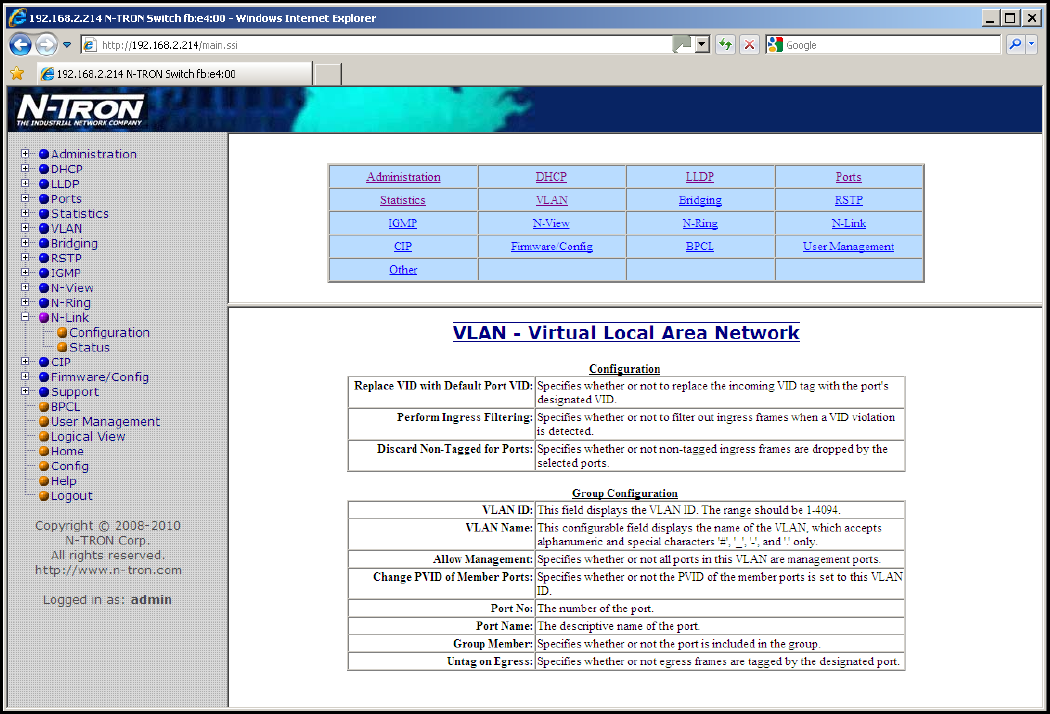Click the blue bullet beside N-Ring
The image size is (1050, 714).
click(44, 303)
